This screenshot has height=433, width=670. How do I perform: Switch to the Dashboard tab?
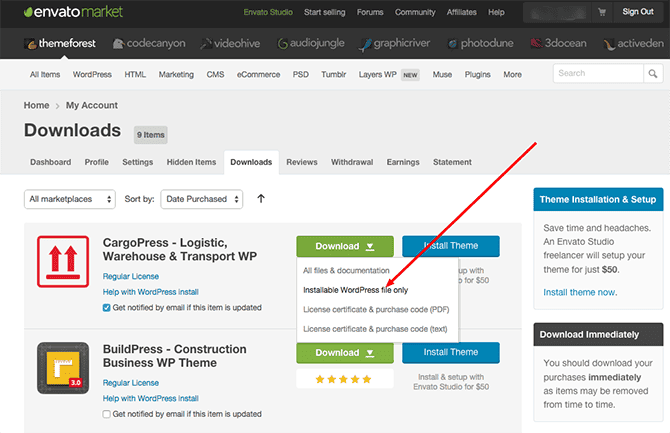(50, 162)
